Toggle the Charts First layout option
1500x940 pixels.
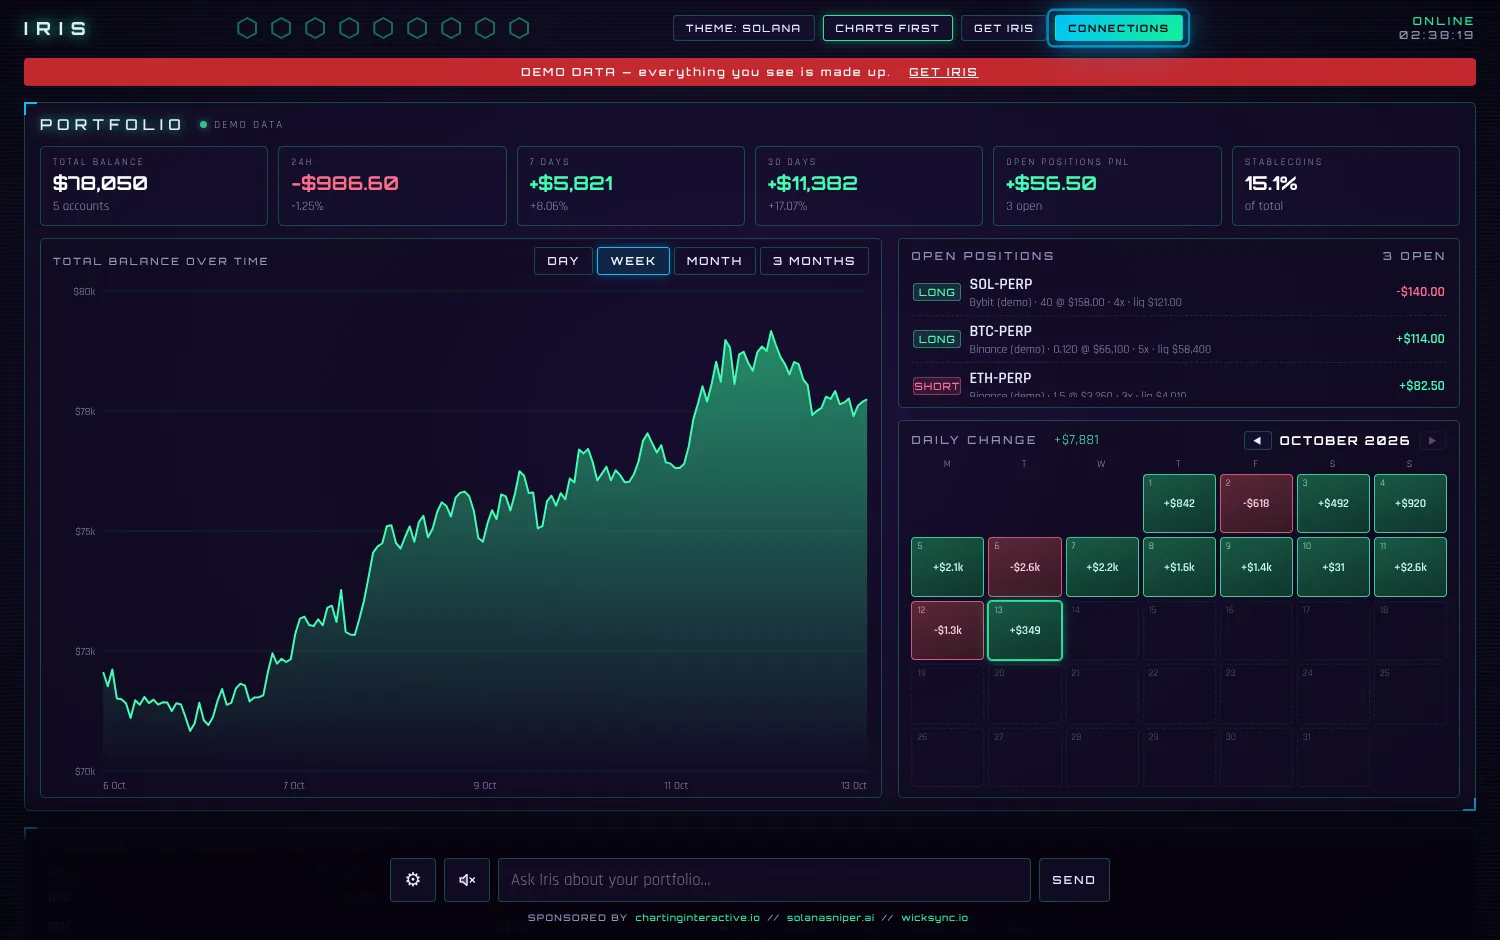[x=887, y=28]
